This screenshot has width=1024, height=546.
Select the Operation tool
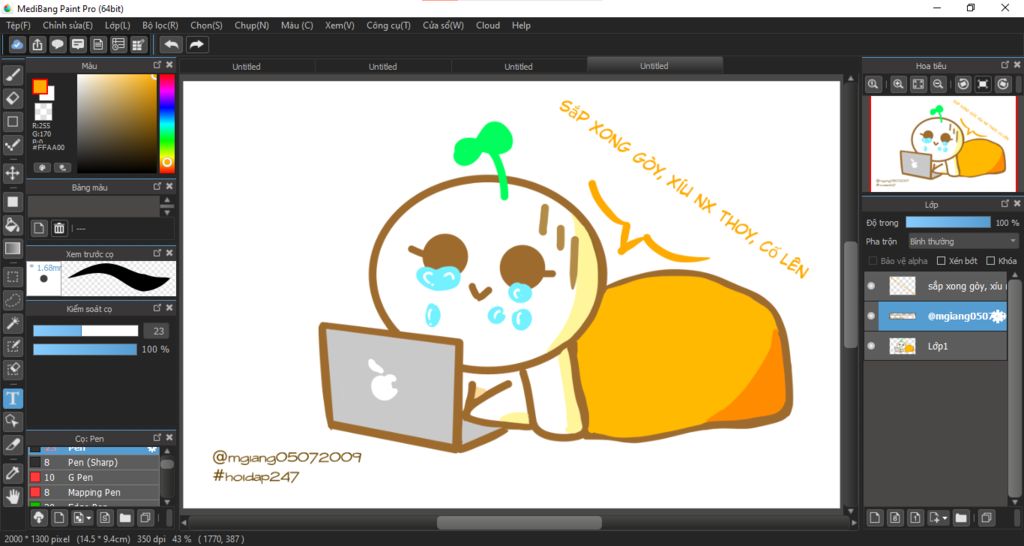click(x=12, y=421)
